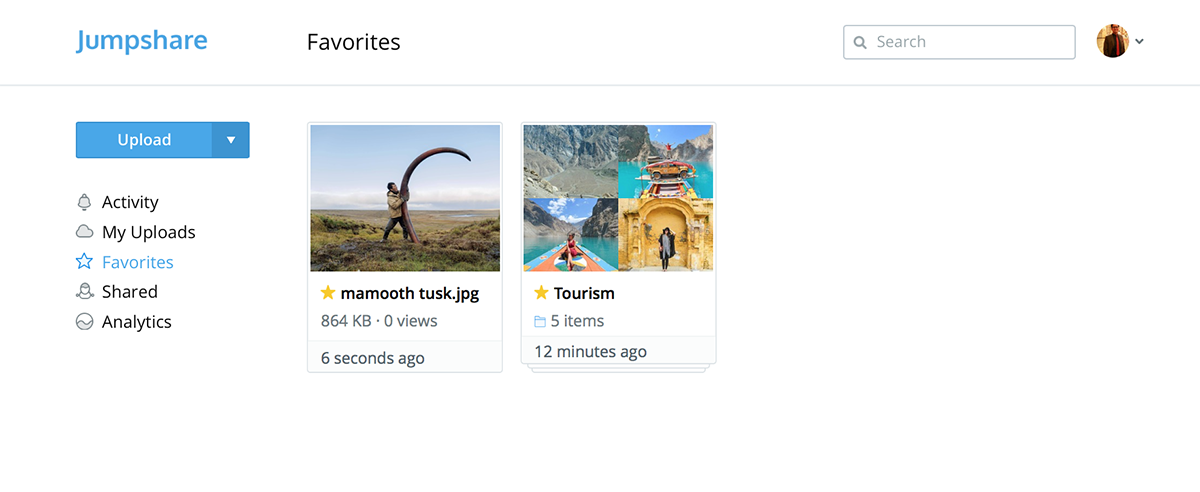
Task: Click the Jumpshare logo link
Action: pyautogui.click(x=142, y=41)
